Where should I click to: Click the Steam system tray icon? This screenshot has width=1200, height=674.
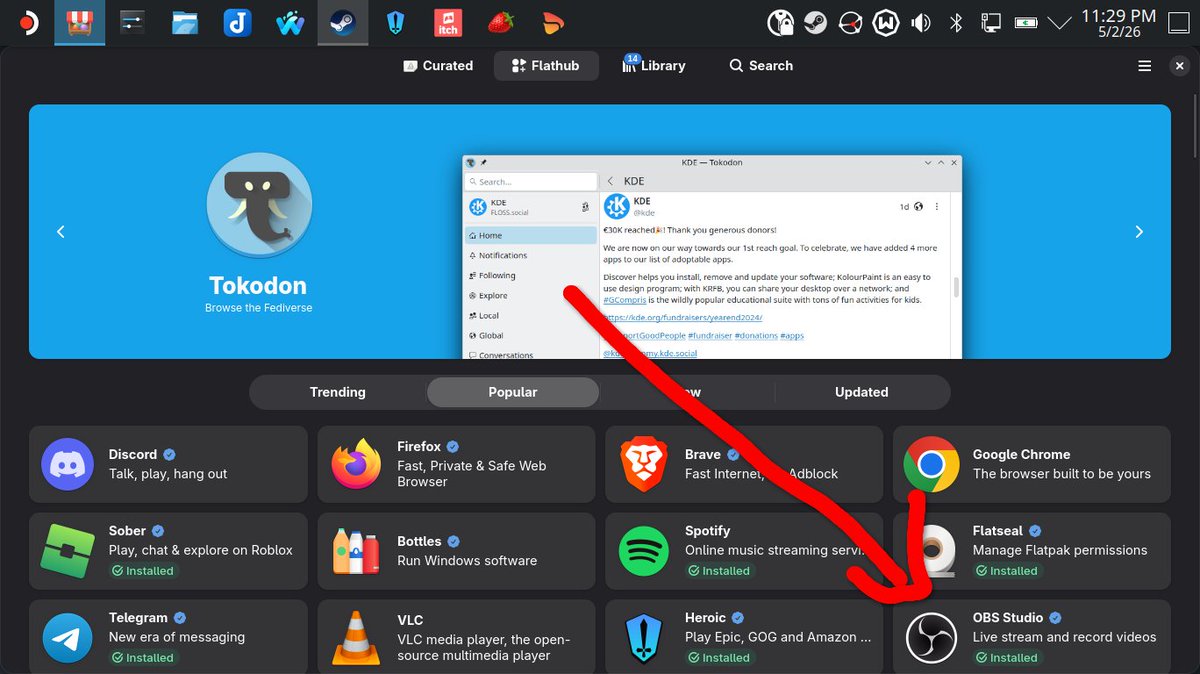[x=815, y=23]
